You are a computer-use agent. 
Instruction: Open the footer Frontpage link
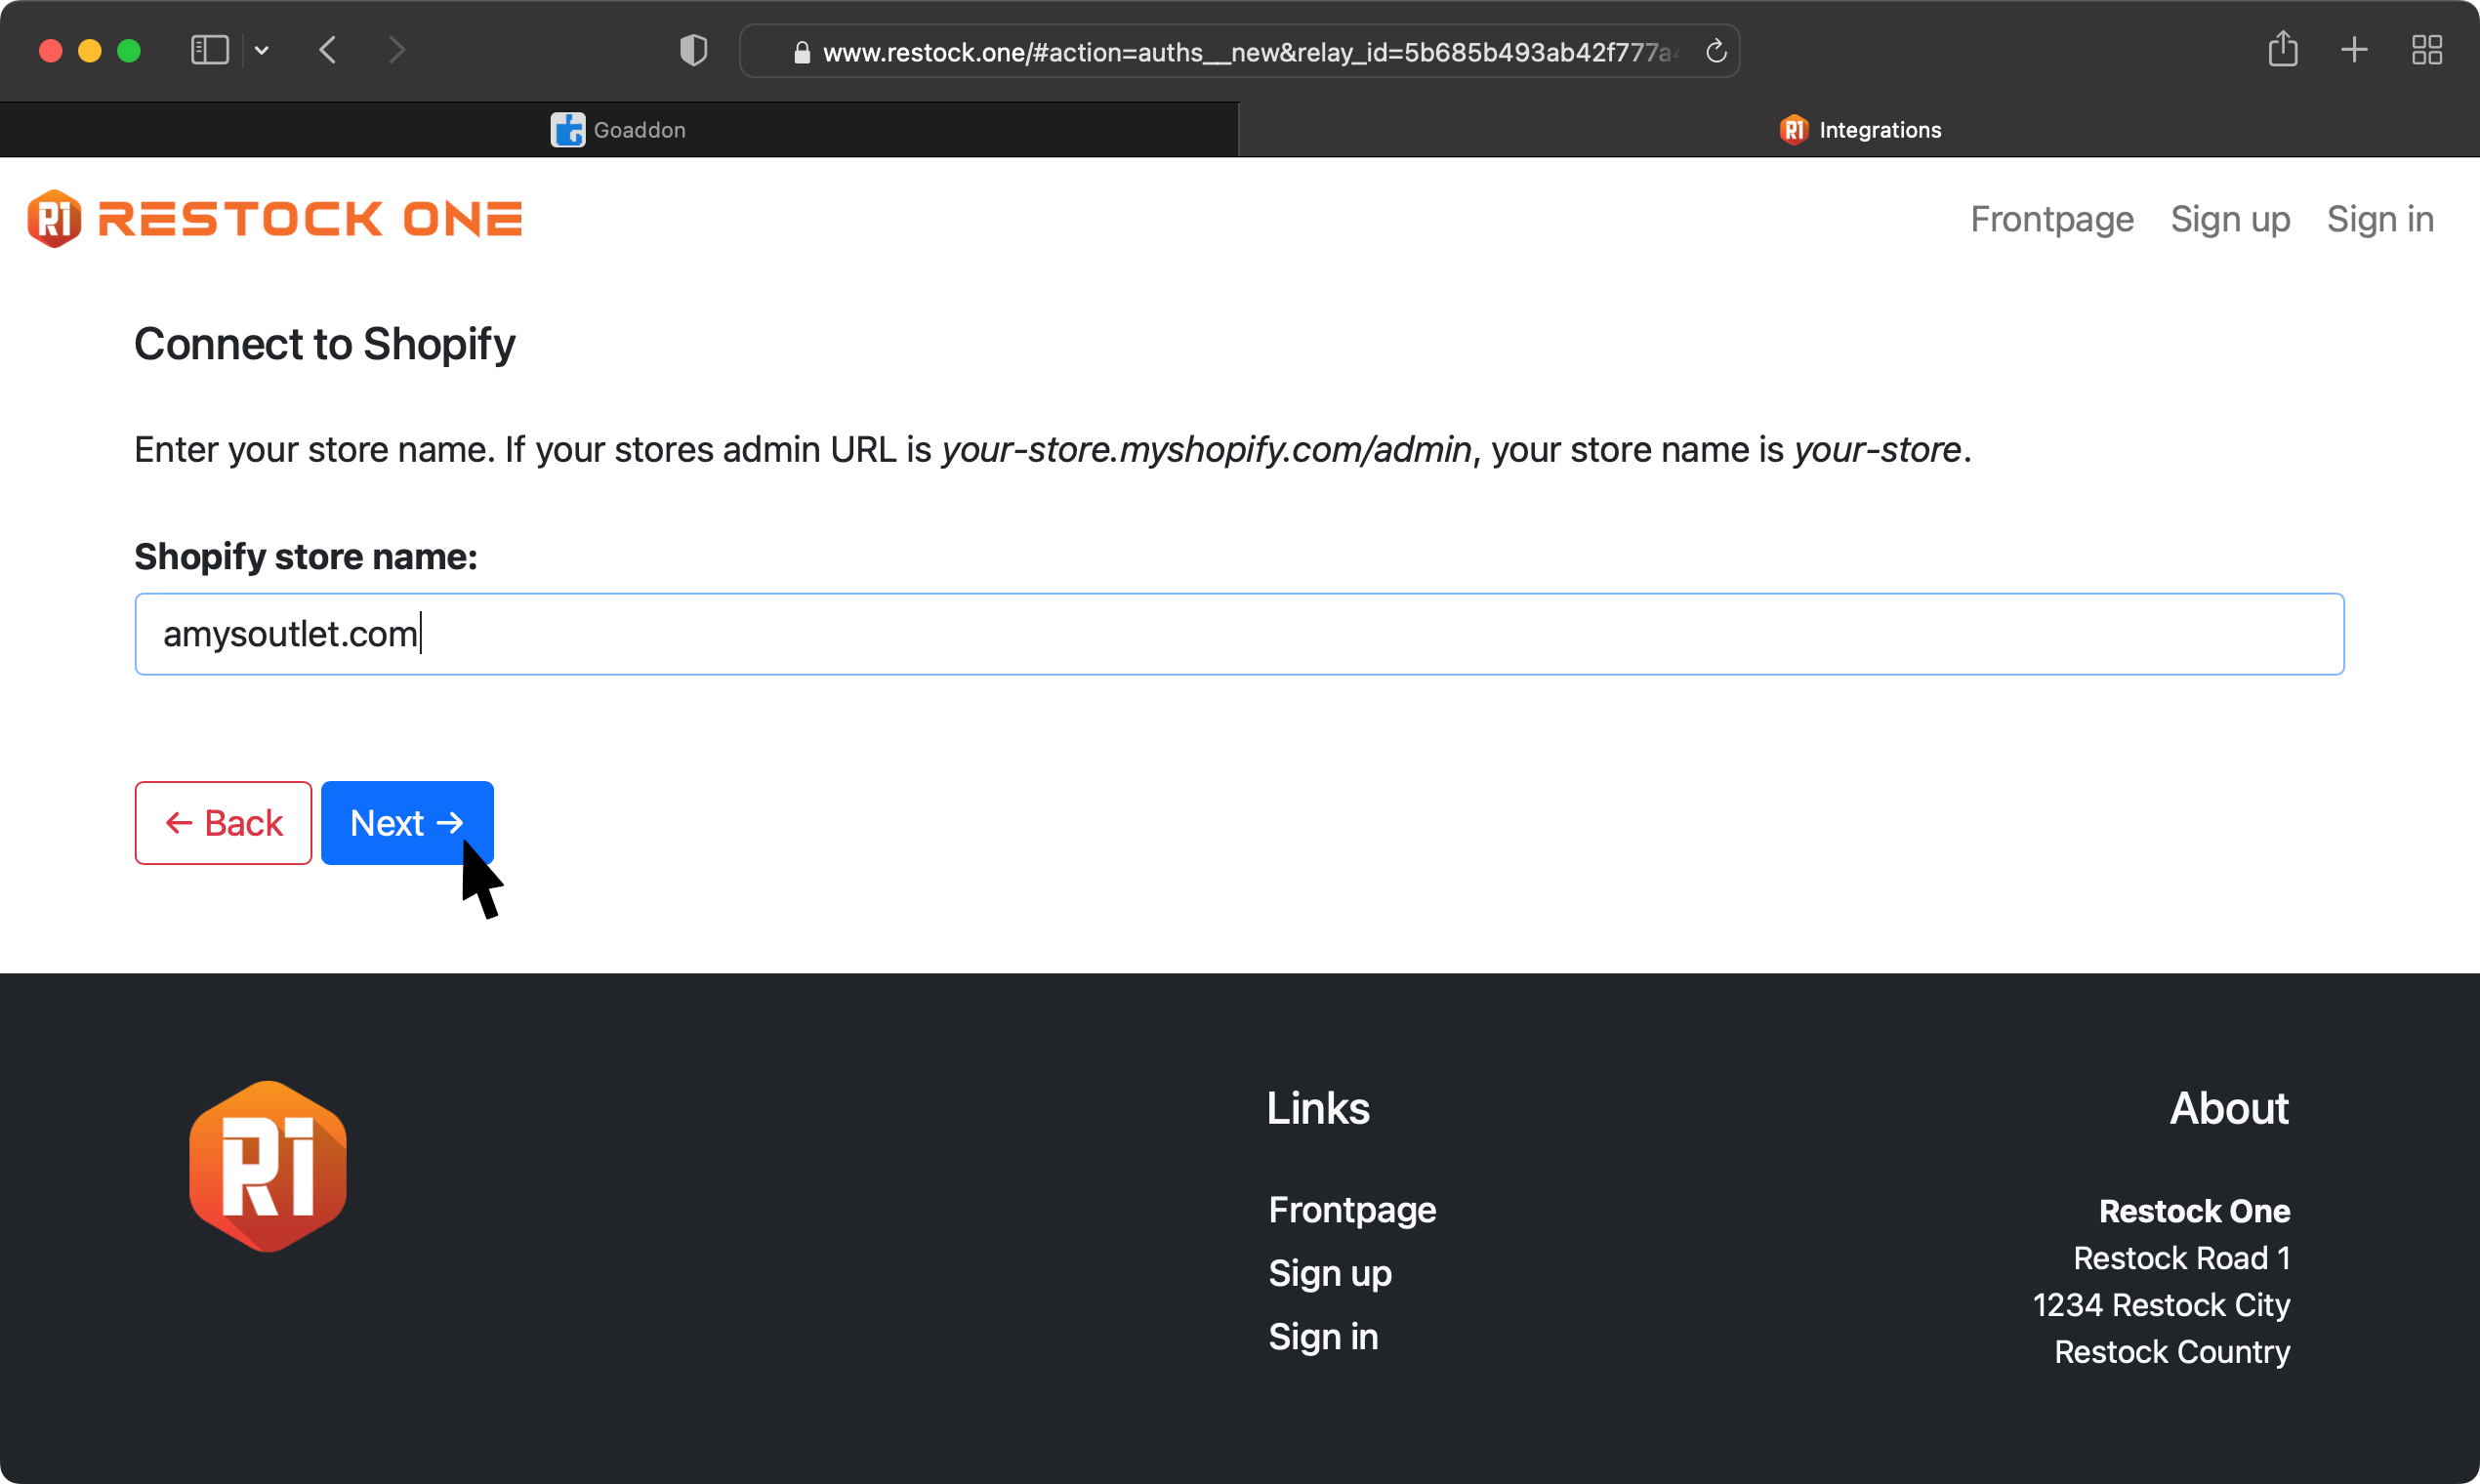tap(1352, 1210)
